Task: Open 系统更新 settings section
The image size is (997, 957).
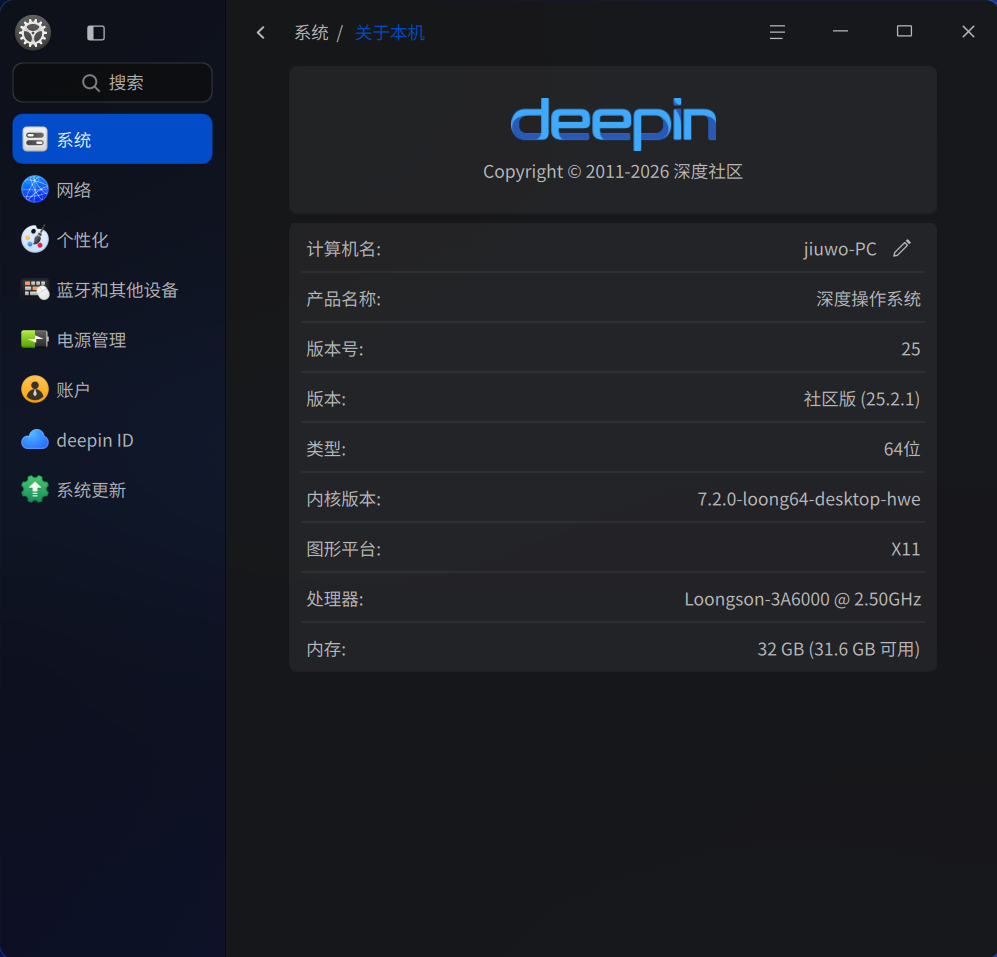Action: coord(113,489)
